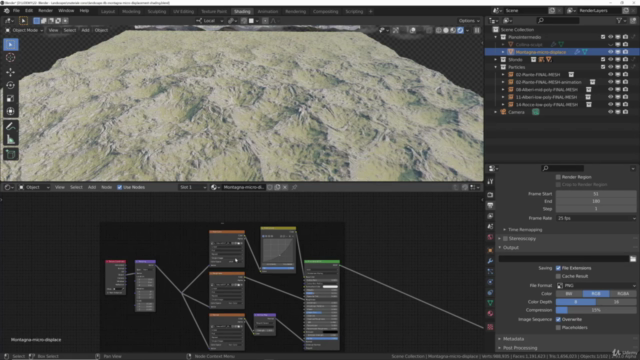
Task: Collapse the Particles collection
Action: [496, 67]
